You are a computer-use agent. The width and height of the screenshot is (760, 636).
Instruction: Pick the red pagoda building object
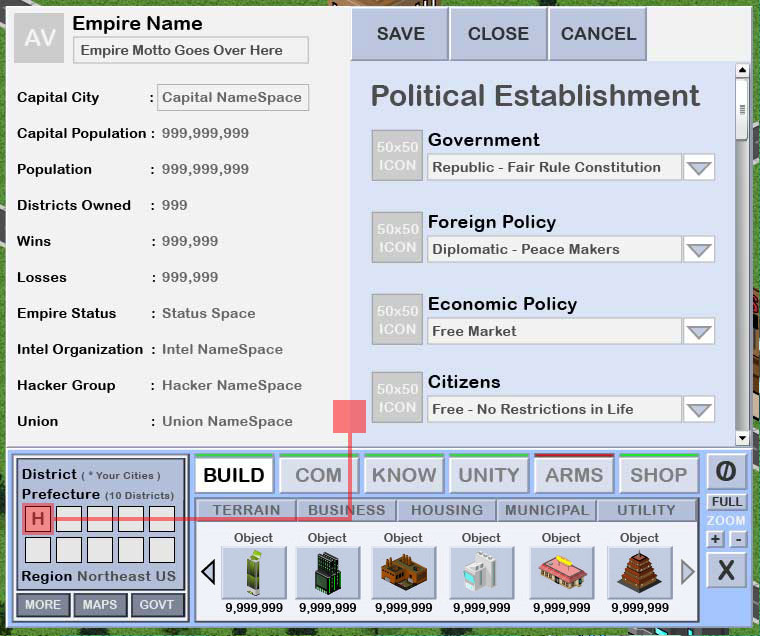click(x=640, y=572)
